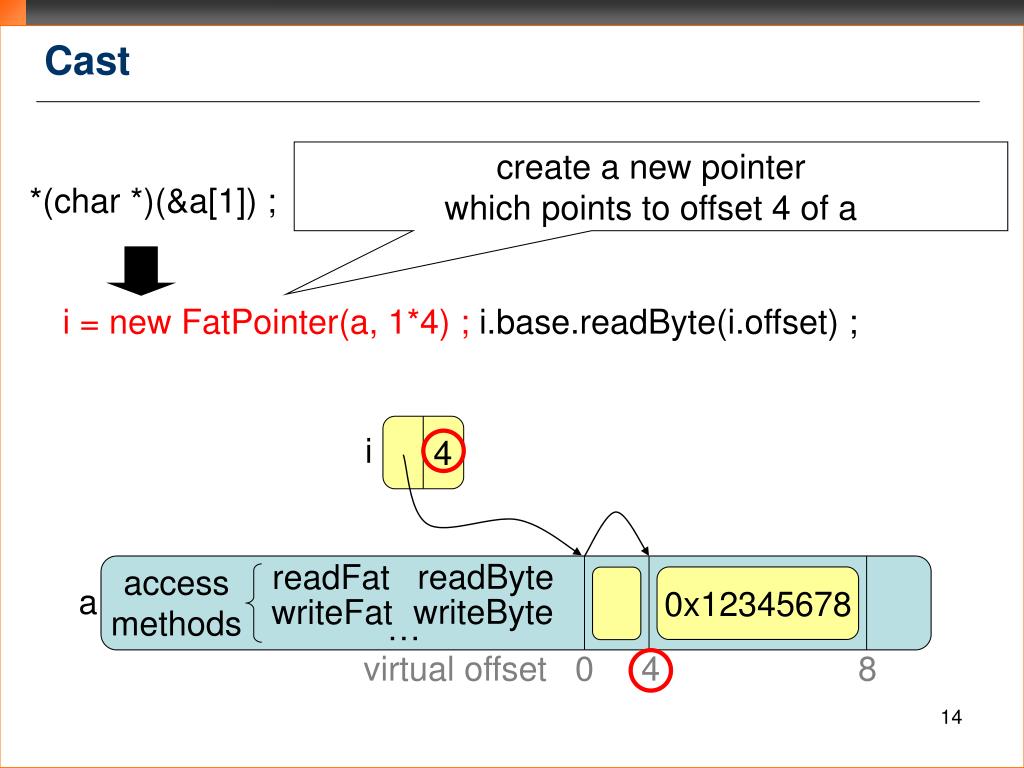Click the "readFat" method name

330,577
